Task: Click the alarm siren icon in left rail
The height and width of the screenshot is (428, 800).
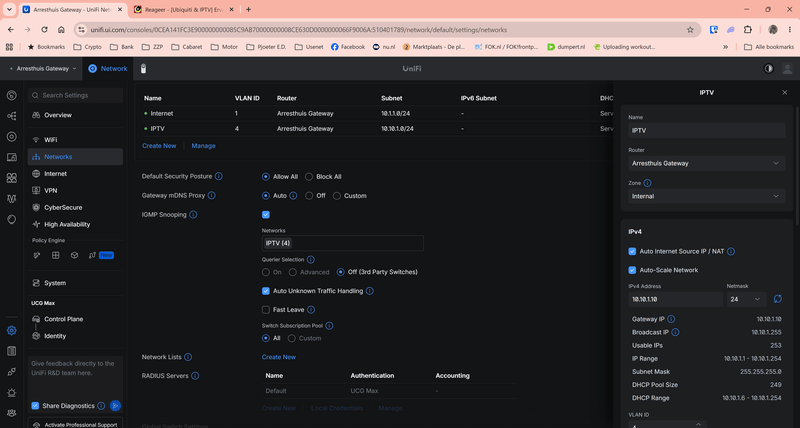Action: (x=11, y=392)
